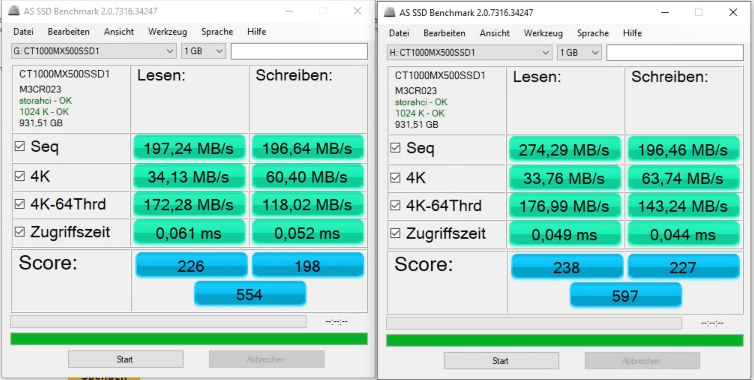Open Werkzeug menu in right window
The width and height of the screenshot is (754, 380).
click(543, 33)
